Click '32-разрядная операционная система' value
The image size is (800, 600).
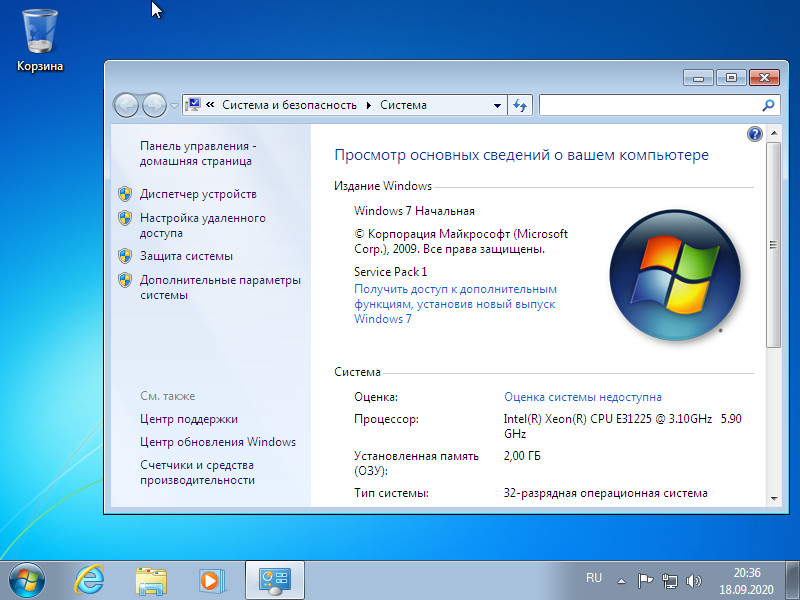click(606, 493)
